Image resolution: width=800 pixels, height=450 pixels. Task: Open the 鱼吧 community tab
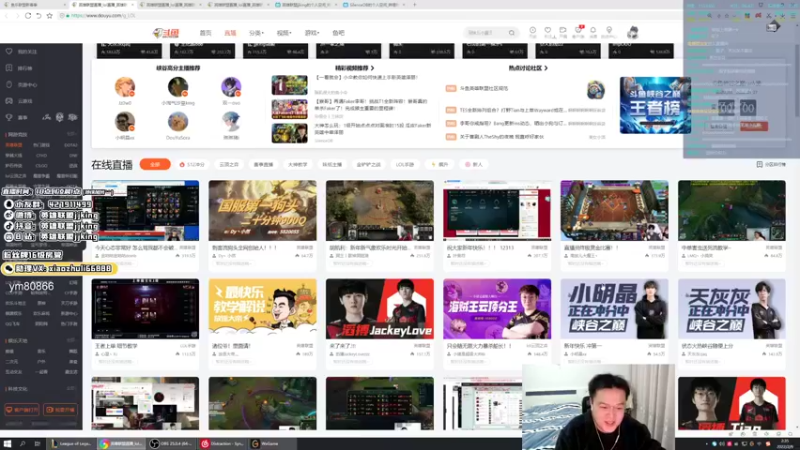pos(338,33)
